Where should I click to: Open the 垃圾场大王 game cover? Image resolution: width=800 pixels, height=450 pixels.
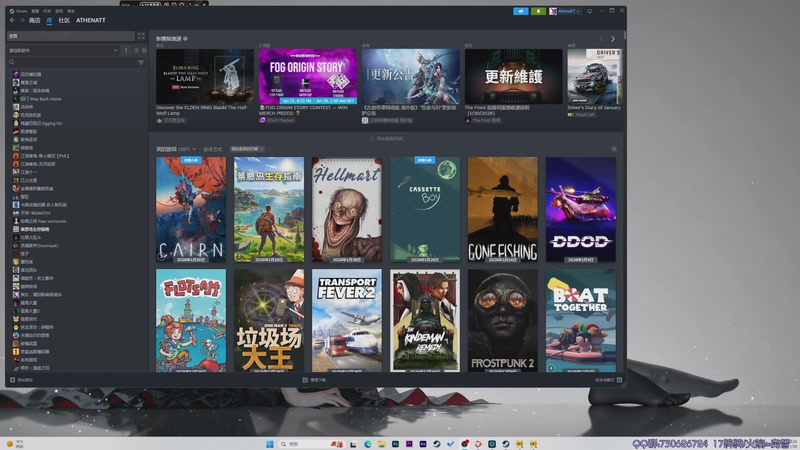pos(269,320)
